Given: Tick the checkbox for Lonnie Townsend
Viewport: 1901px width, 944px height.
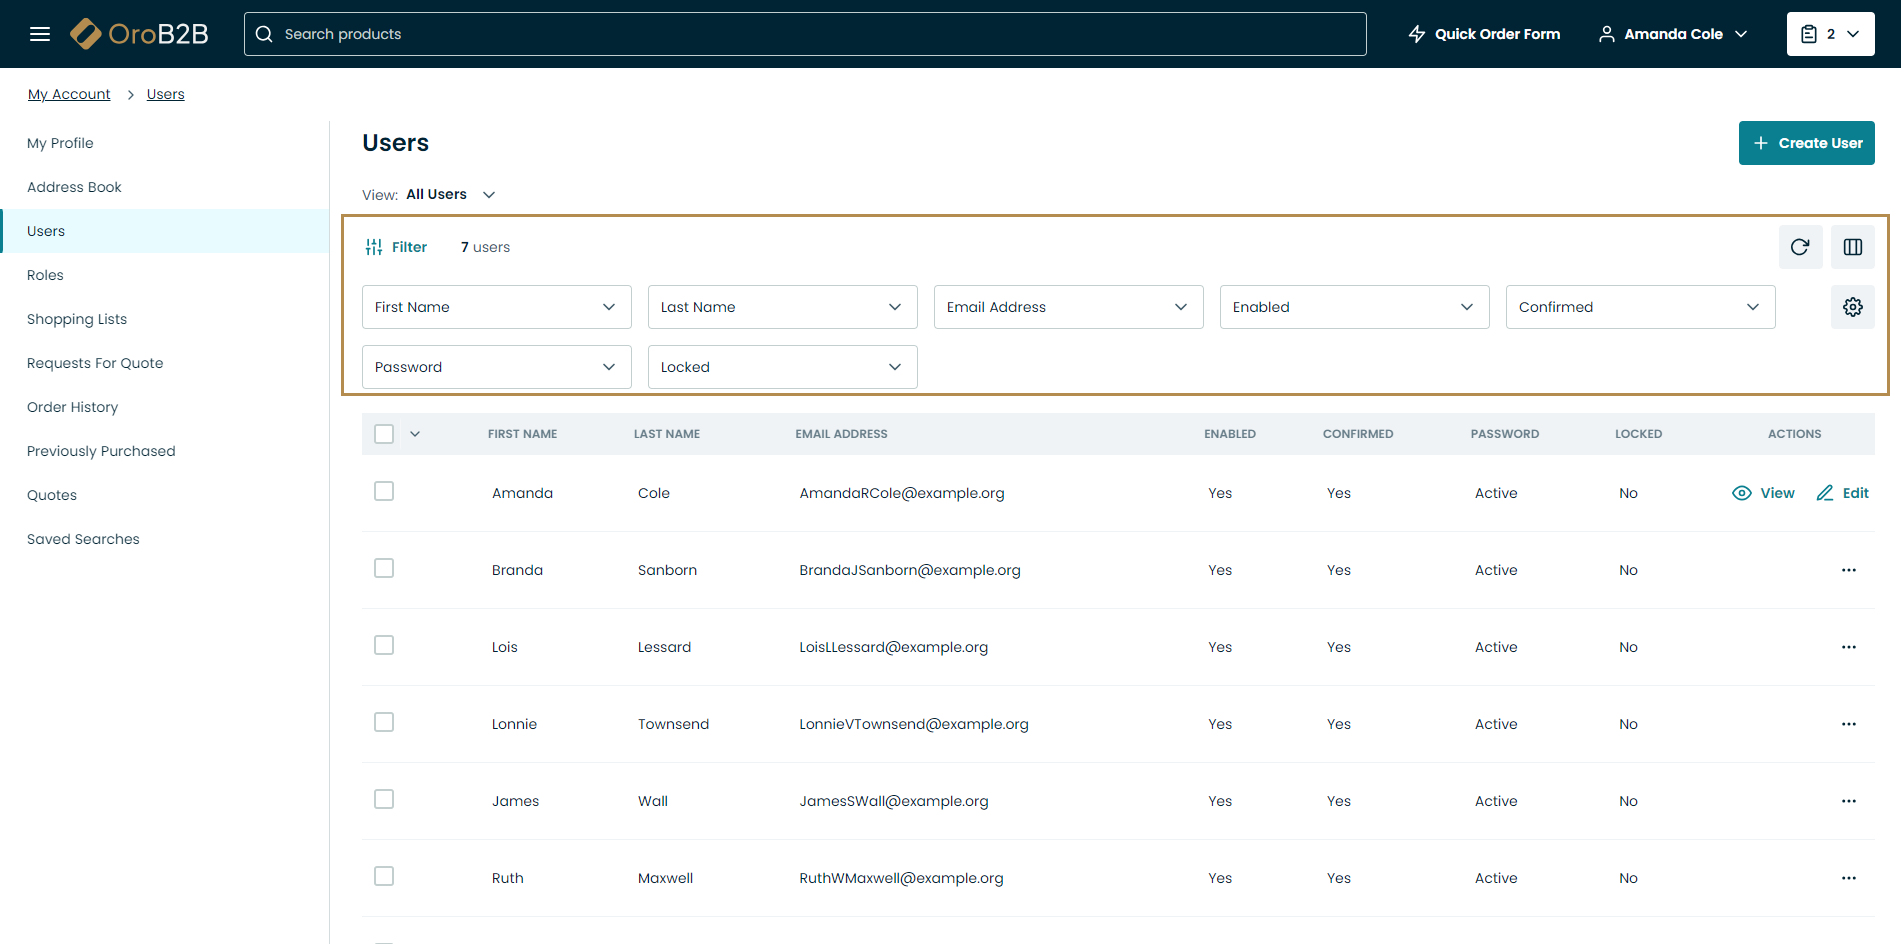Looking at the screenshot, I should coord(384,722).
